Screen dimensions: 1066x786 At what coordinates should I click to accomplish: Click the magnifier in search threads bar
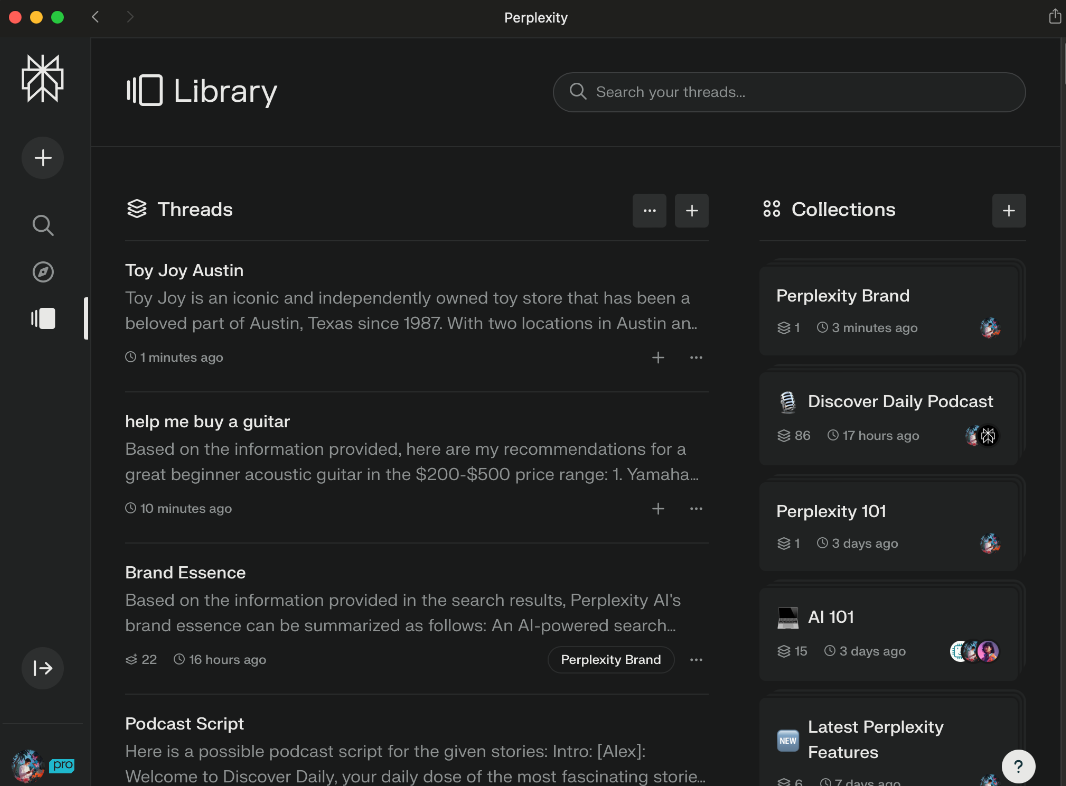pos(578,92)
